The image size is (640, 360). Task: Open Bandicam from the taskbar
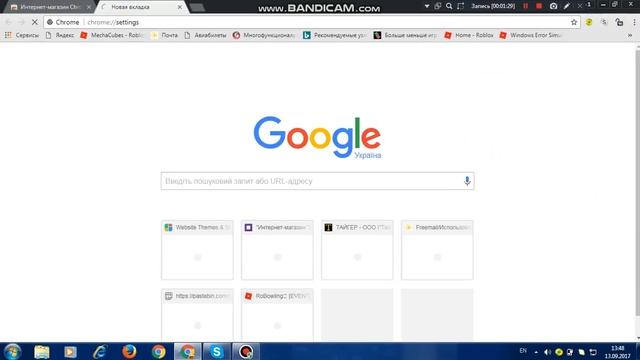(x=246, y=351)
